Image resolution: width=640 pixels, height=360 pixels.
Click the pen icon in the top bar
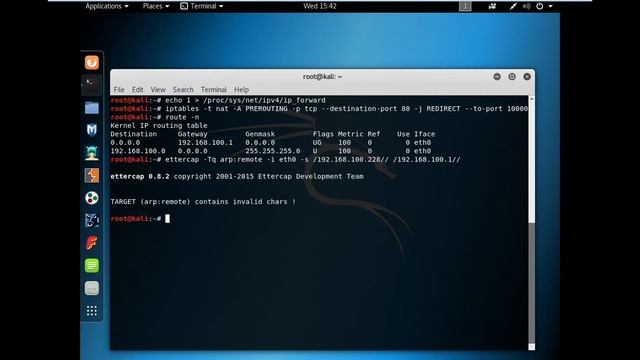[x=513, y=6]
